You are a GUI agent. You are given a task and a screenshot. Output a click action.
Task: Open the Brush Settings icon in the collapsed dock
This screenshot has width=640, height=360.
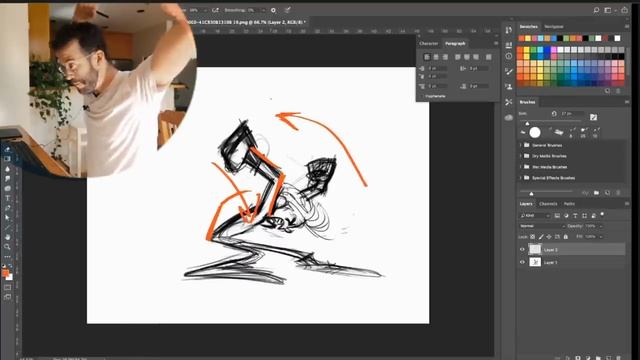pyautogui.click(x=509, y=71)
